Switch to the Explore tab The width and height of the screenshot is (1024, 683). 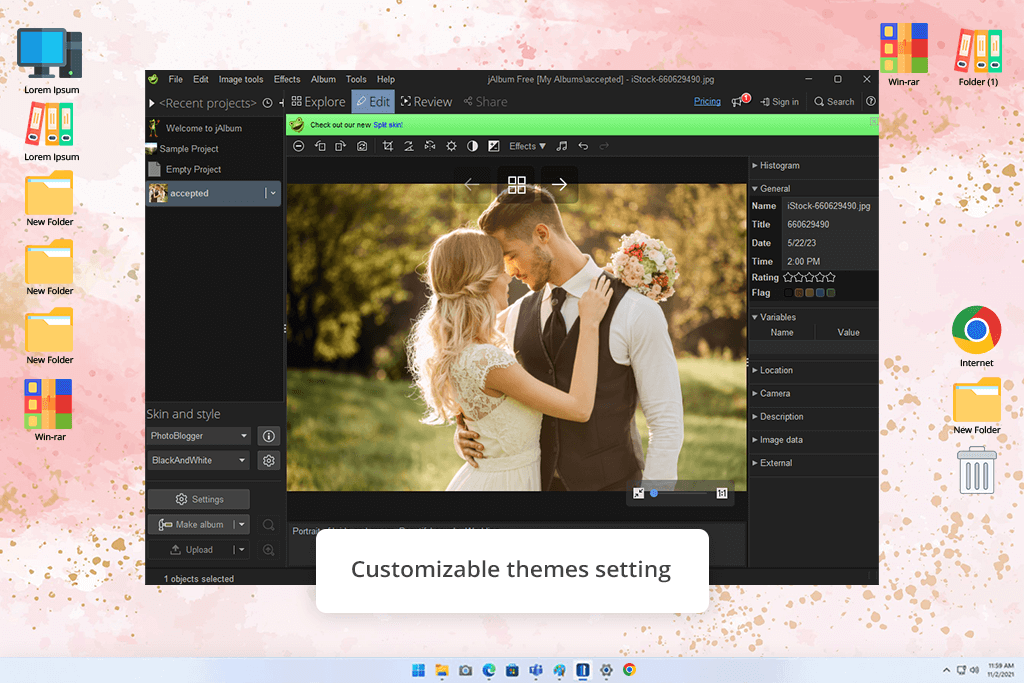click(x=318, y=102)
